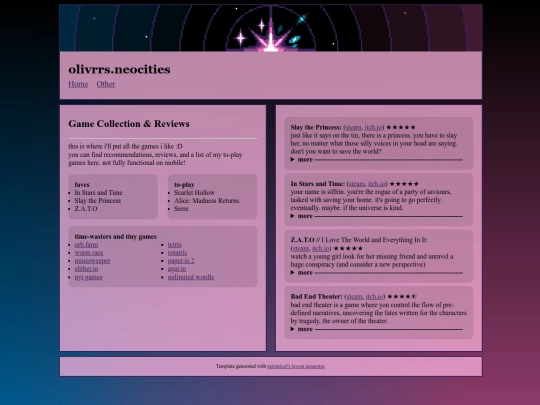Click the 'to-play' list heading
This screenshot has height=405, width=540.
184,185
